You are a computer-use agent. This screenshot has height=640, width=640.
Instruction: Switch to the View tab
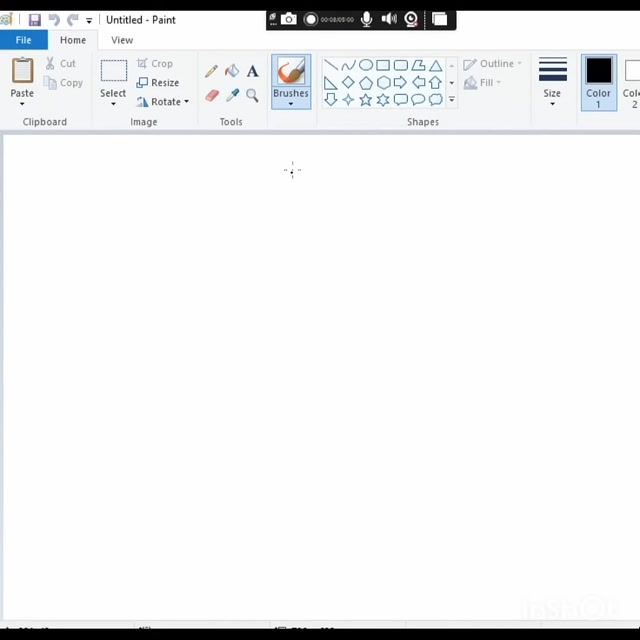pyautogui.click(x=122, y=40)
